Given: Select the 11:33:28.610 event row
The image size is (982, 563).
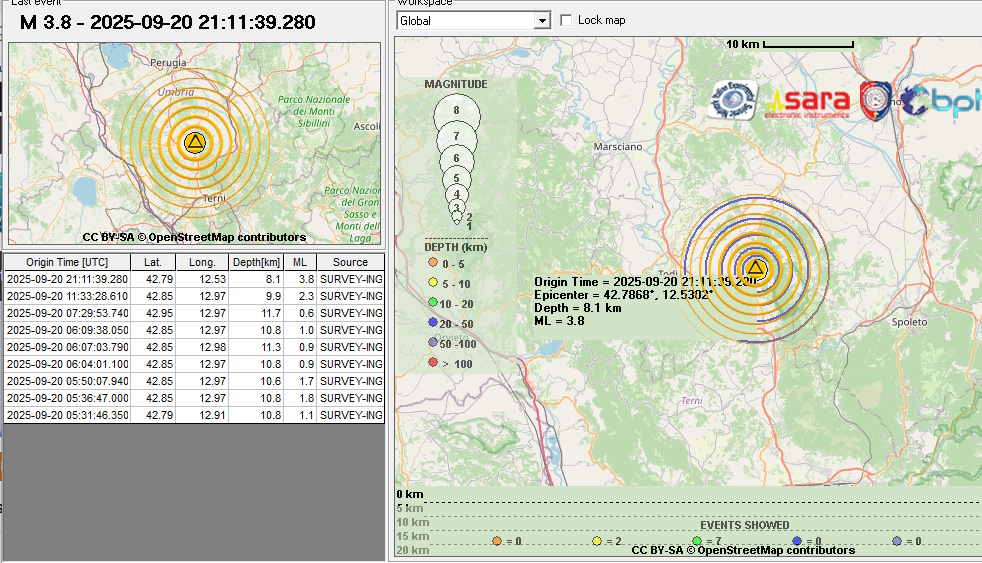Looking at the screenshot, I should [x=67, y=296].
